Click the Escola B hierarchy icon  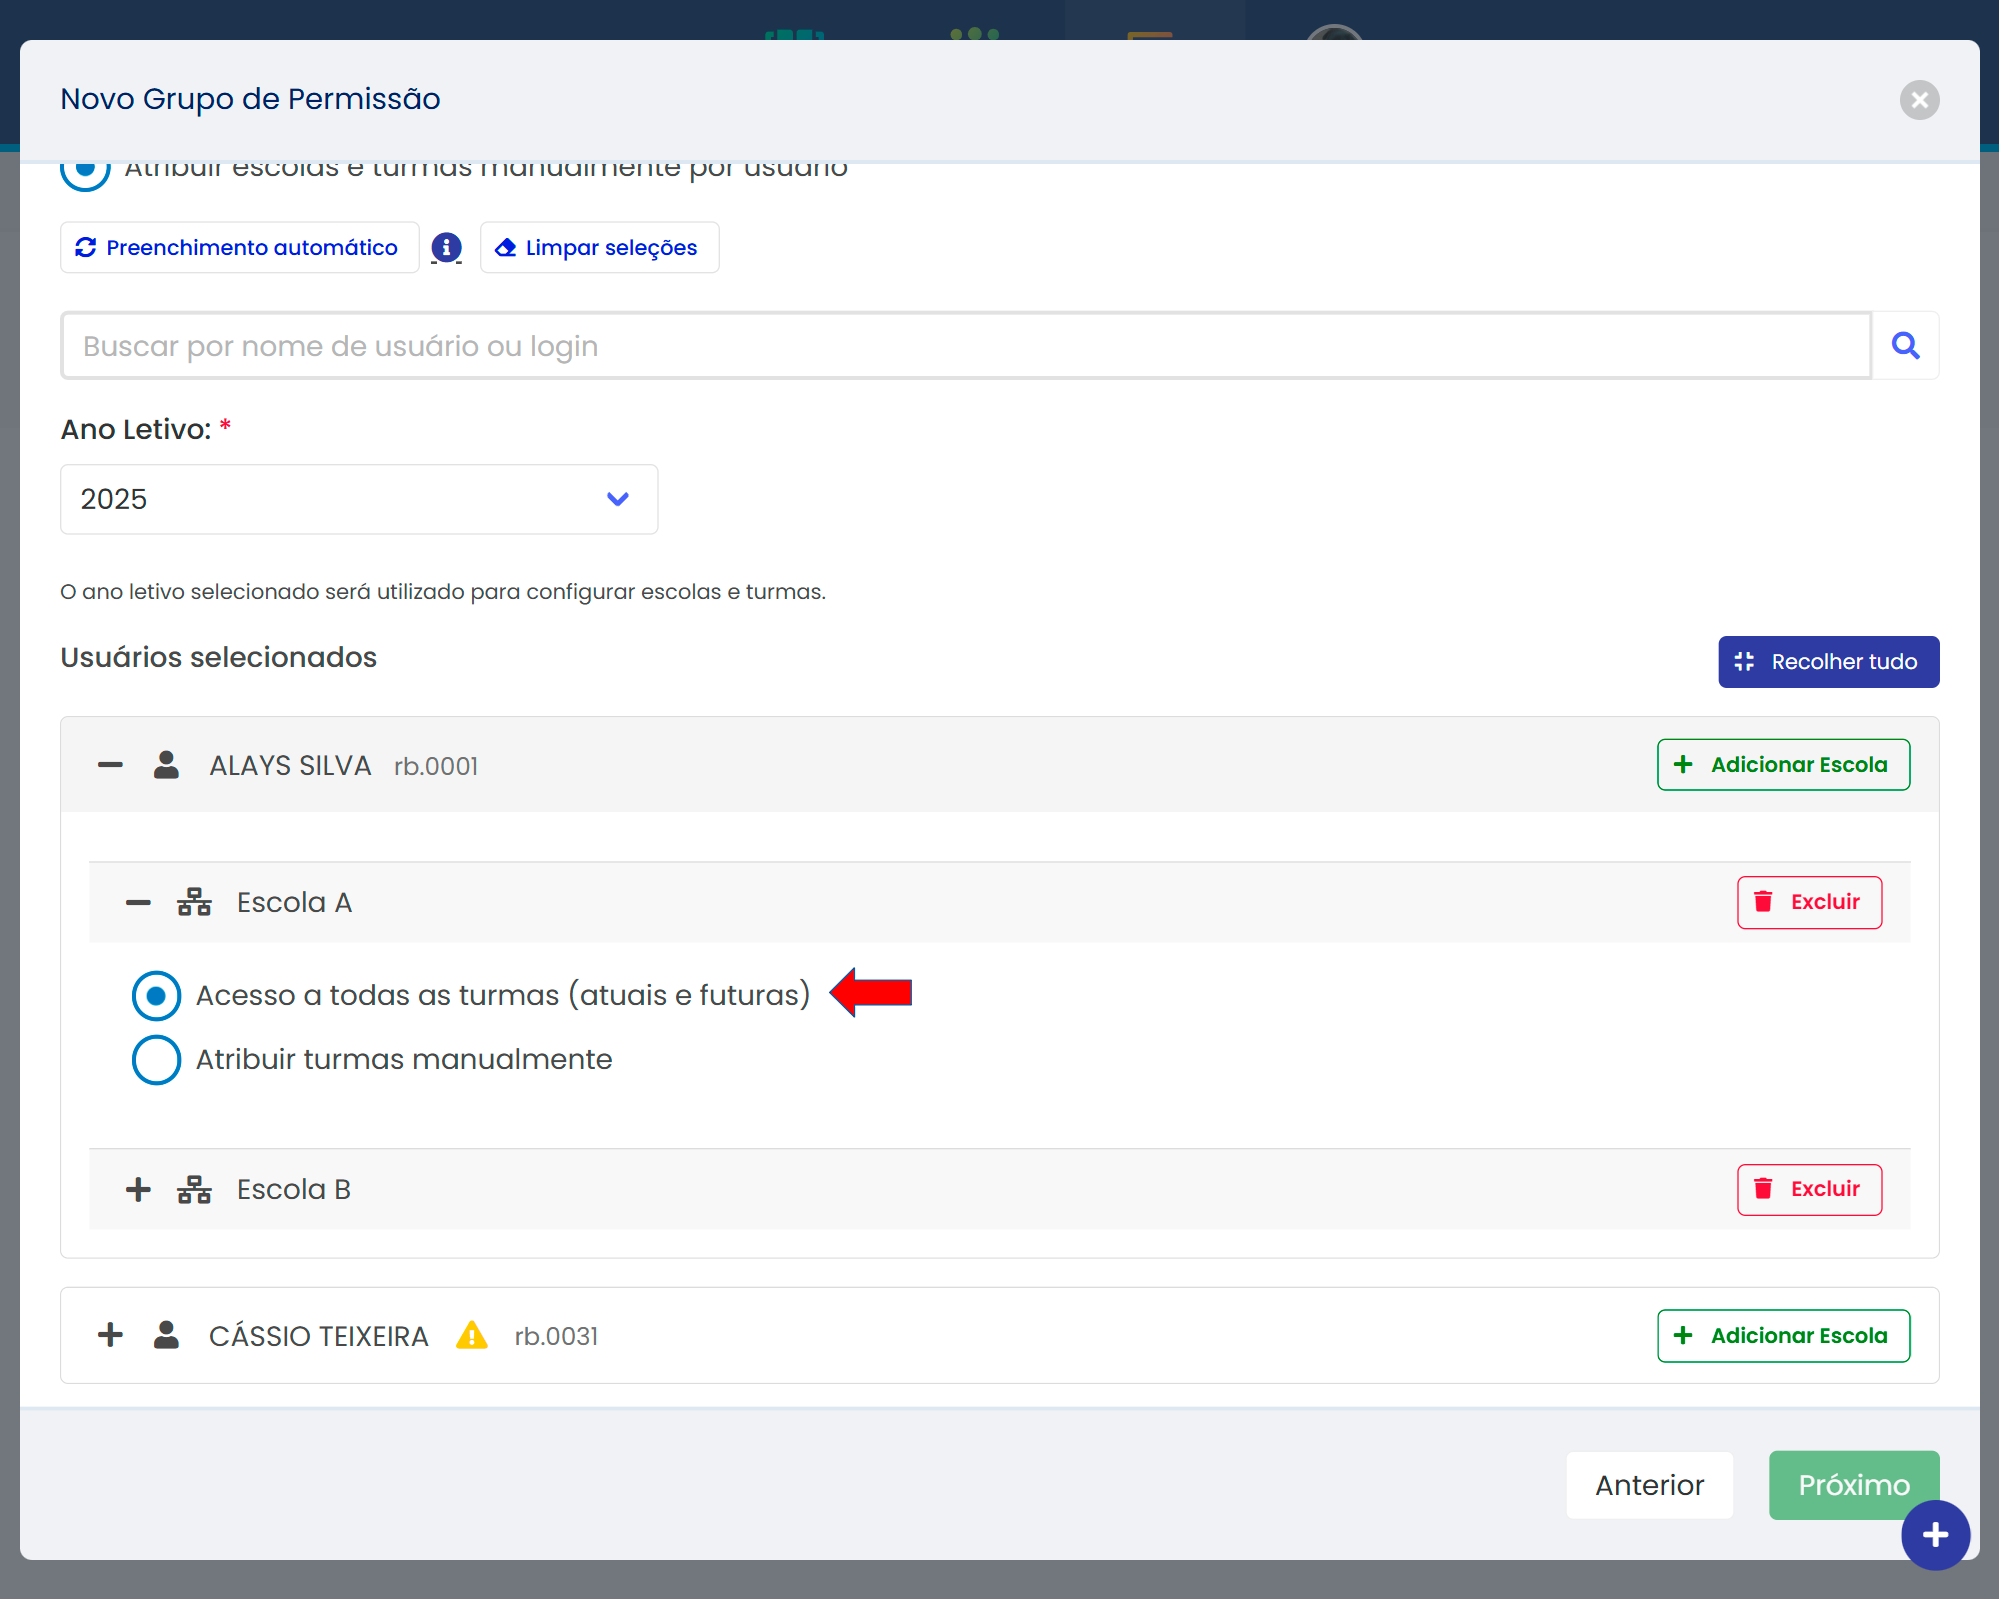pyautogui.click(x=194, y=1189)
